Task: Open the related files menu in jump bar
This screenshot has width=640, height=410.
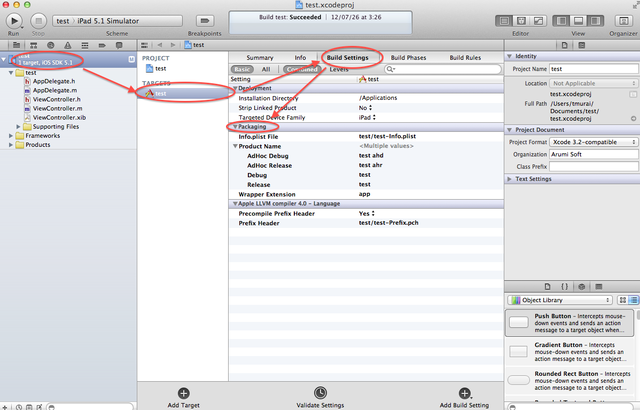Action: [144, 45]
